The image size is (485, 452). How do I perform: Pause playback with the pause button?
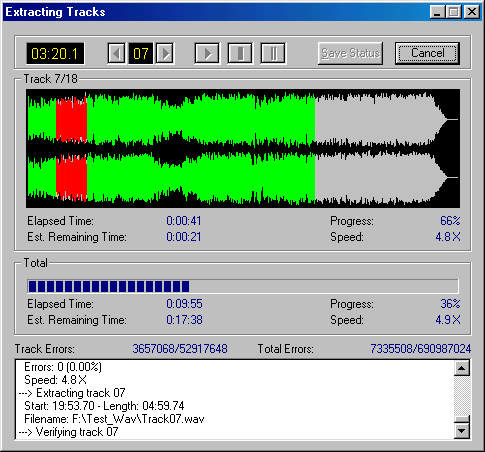tap(273, 53)
